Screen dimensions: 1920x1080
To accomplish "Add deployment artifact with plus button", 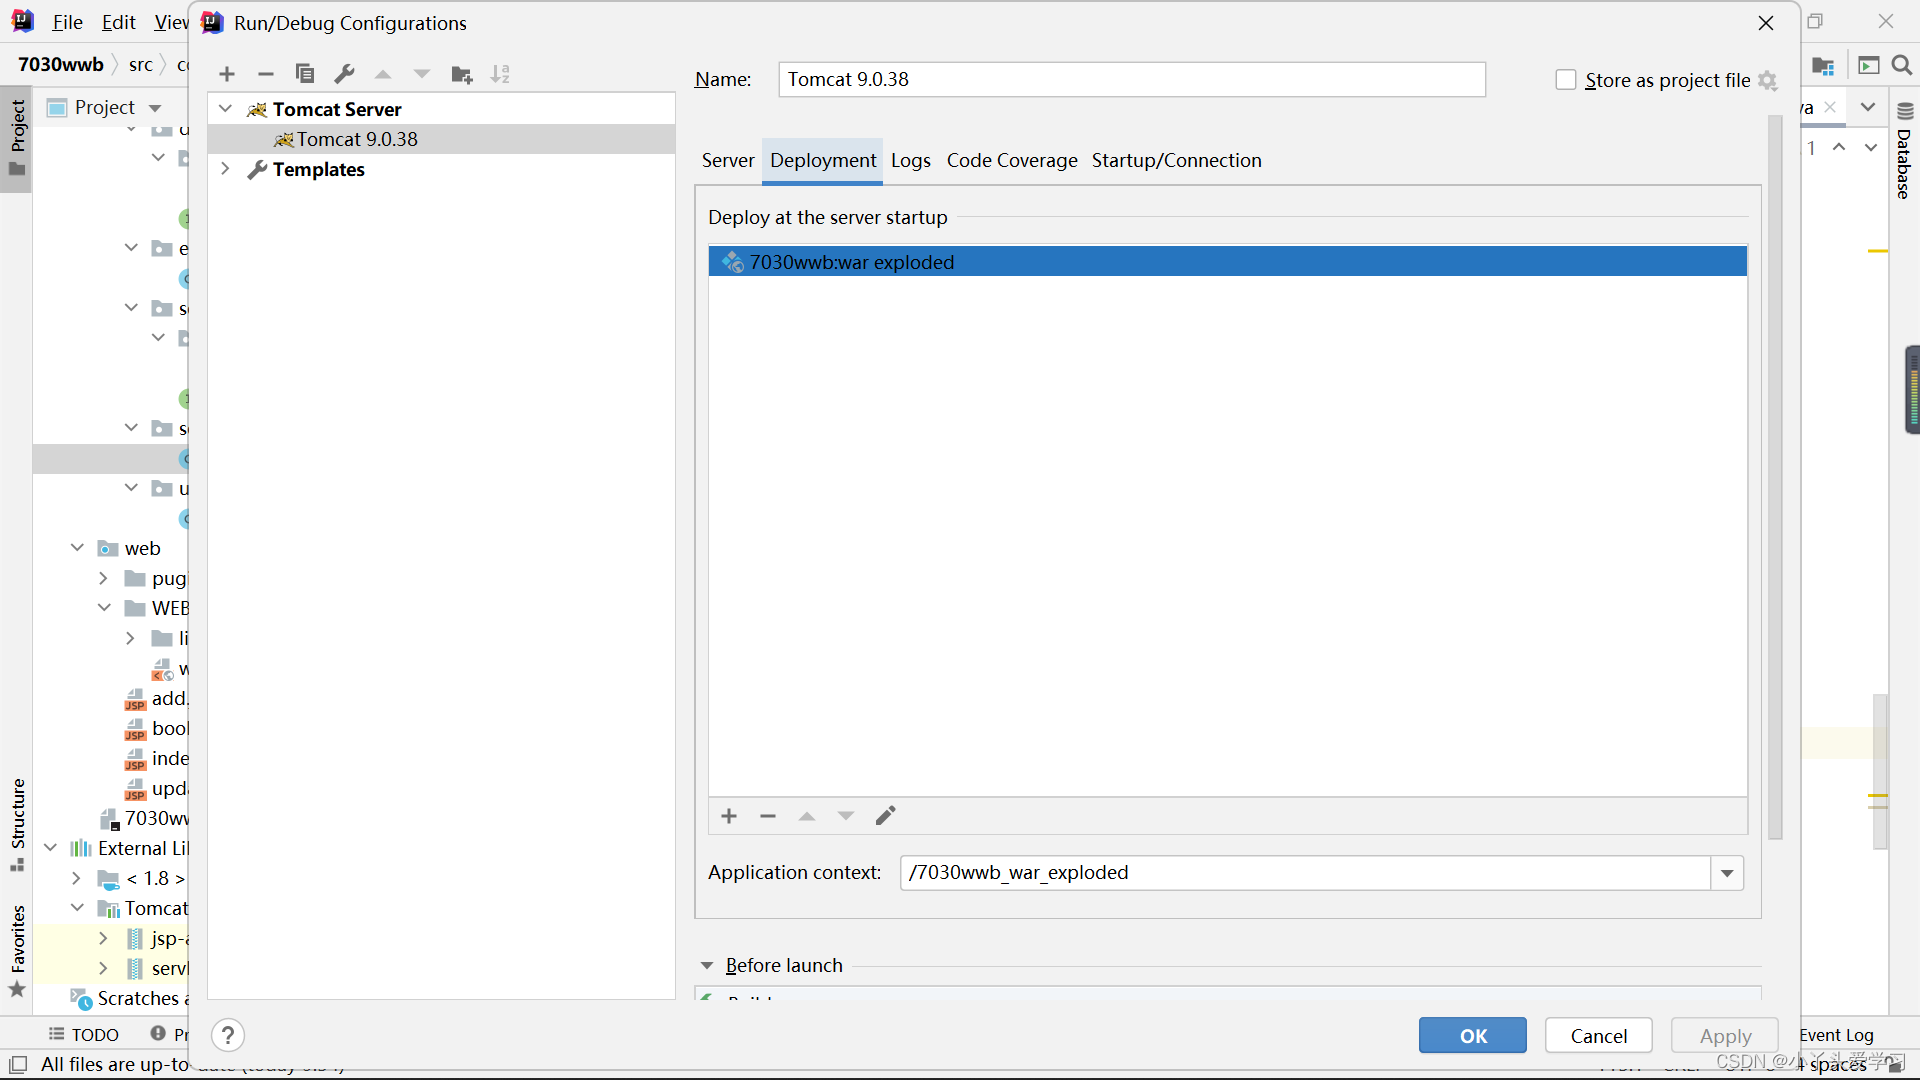I will point(729,816).
